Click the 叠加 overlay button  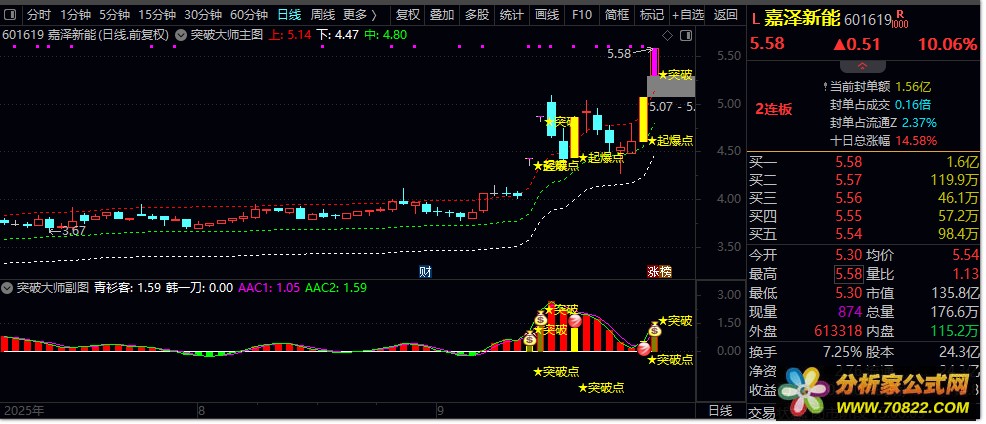point(442,14)
